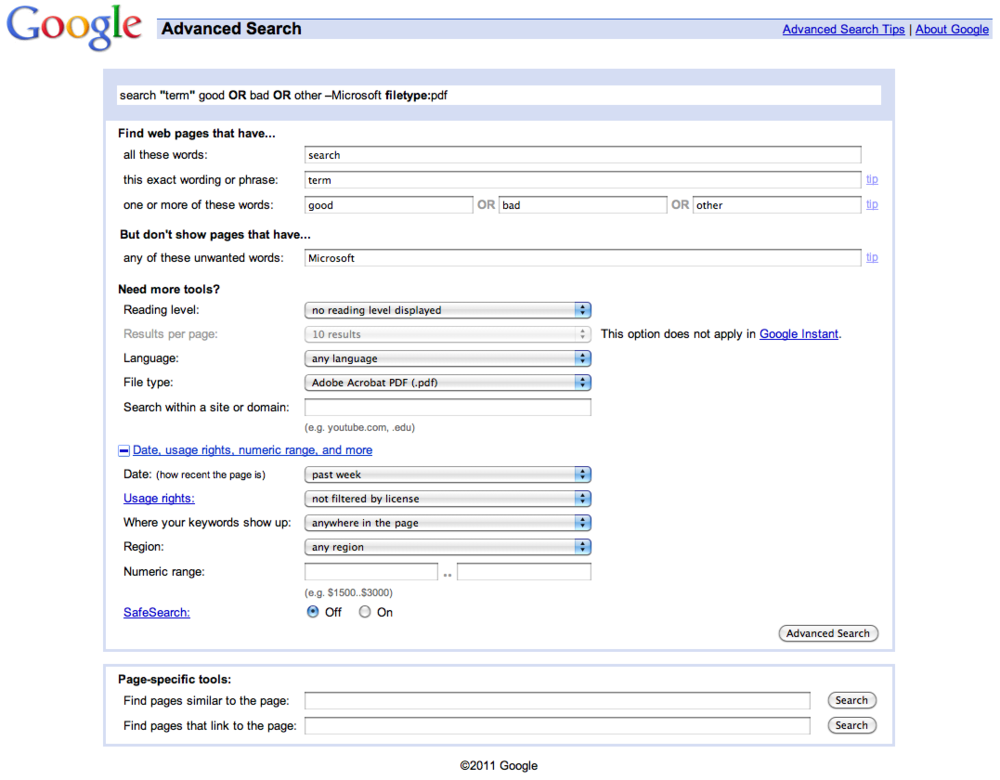
Task: Follow the Google Instant link
Action: click(x=798, y=334)
